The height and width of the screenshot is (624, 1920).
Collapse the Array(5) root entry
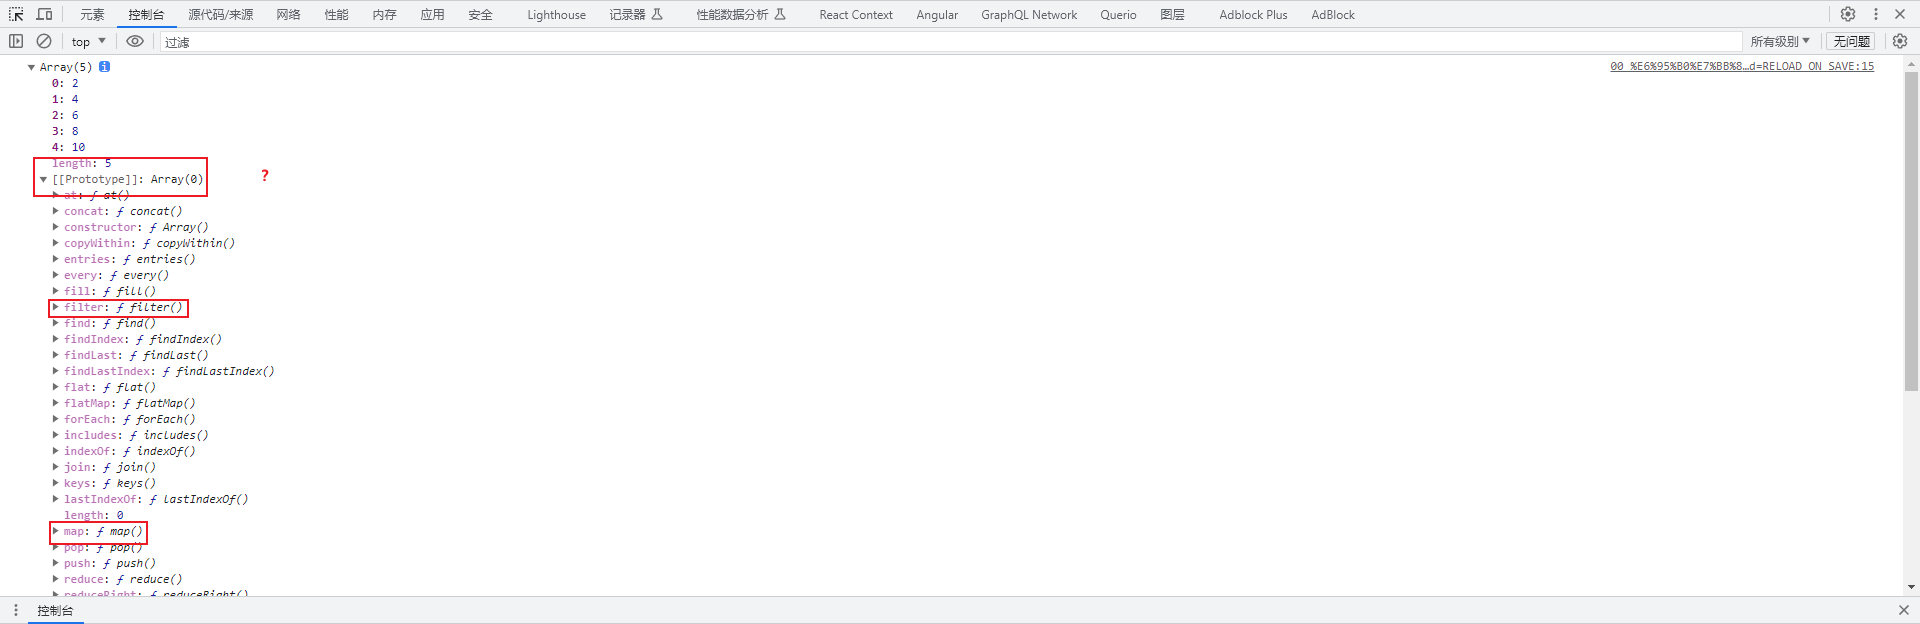(31, 67)
